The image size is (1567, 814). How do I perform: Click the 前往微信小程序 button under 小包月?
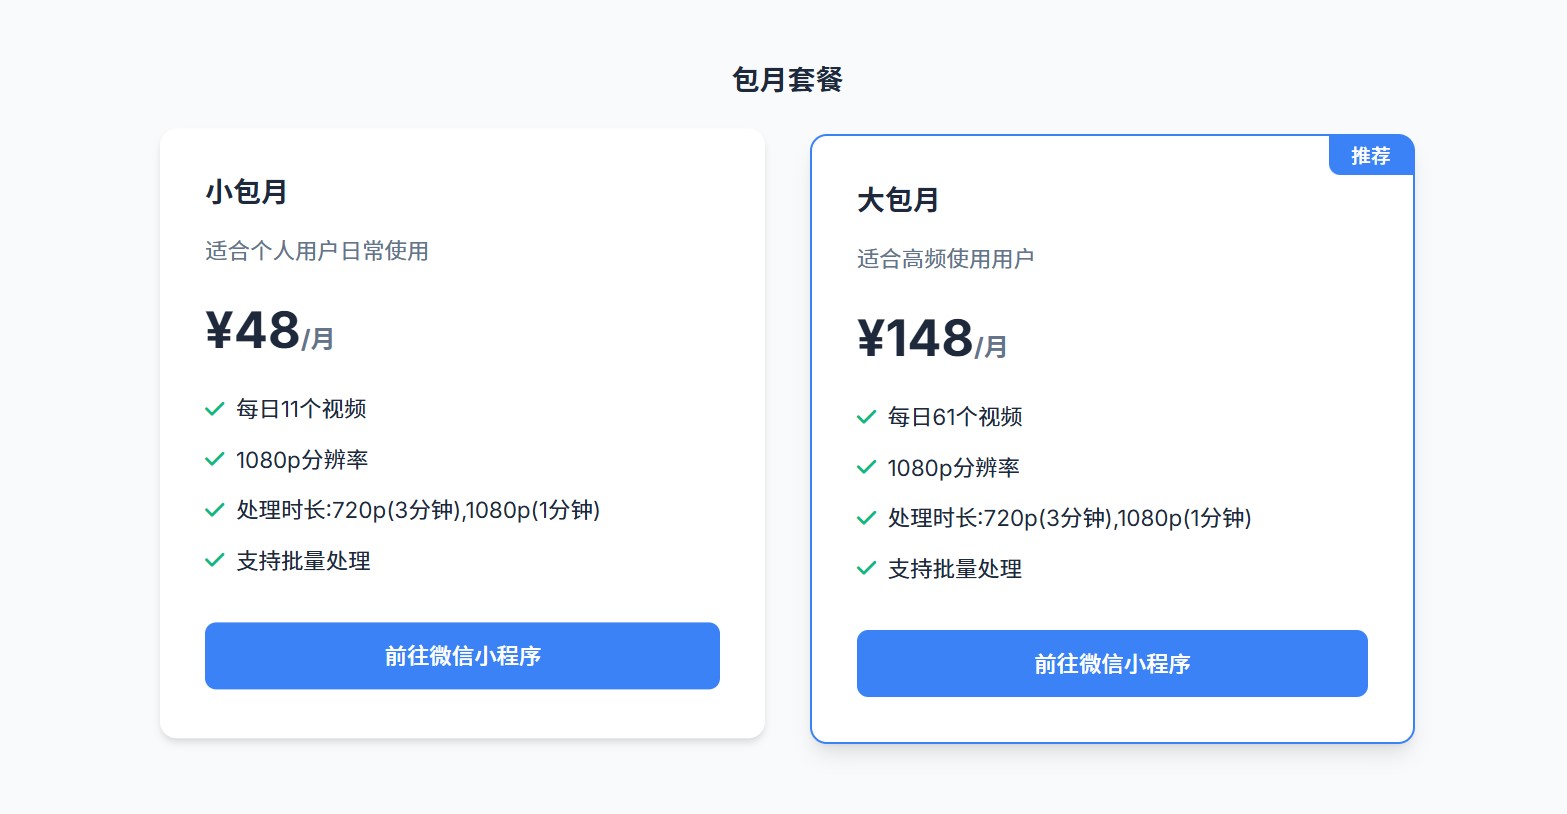[x=462, y=656]
